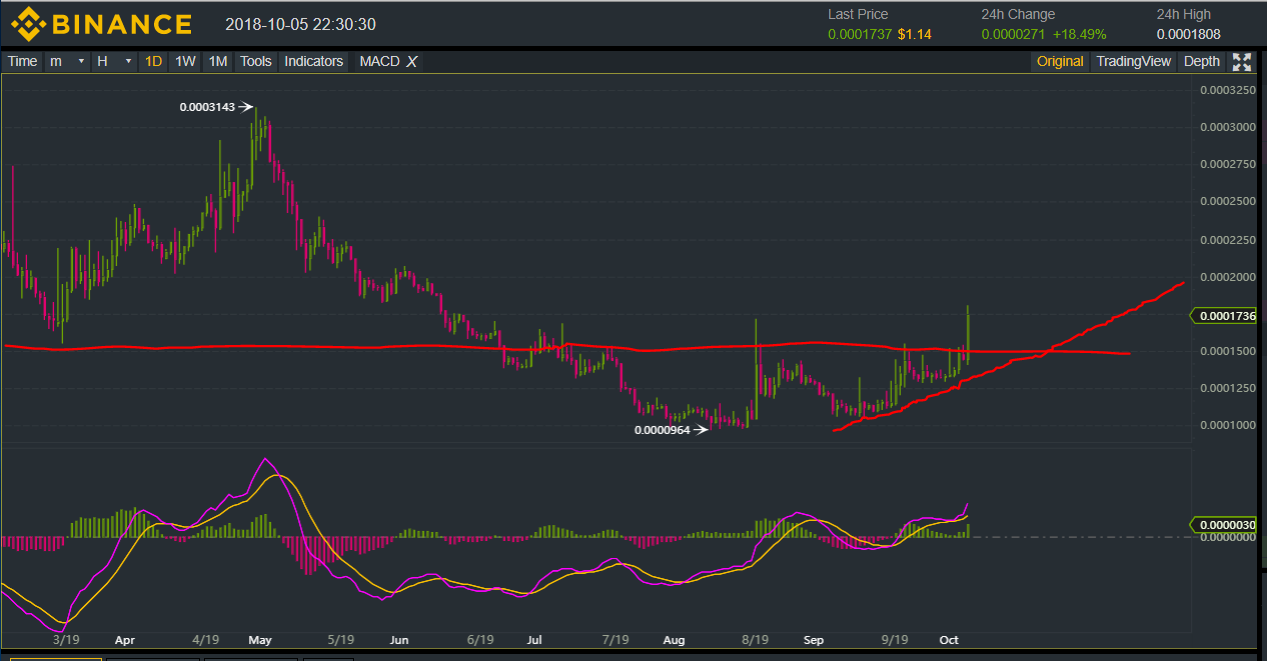
Task: Switch to the TradingView chart tab
Action: [x=1132, y=62]
